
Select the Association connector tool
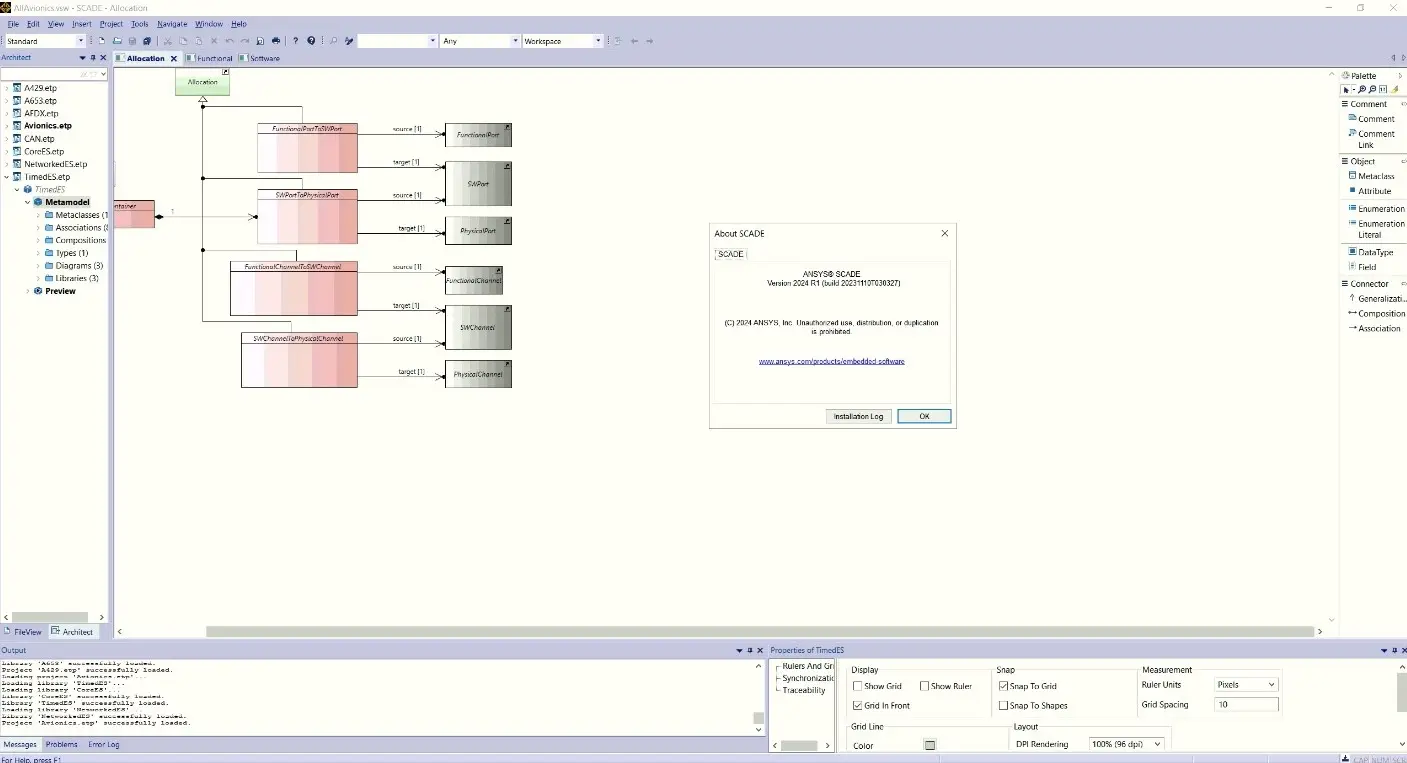[1374, 328]
